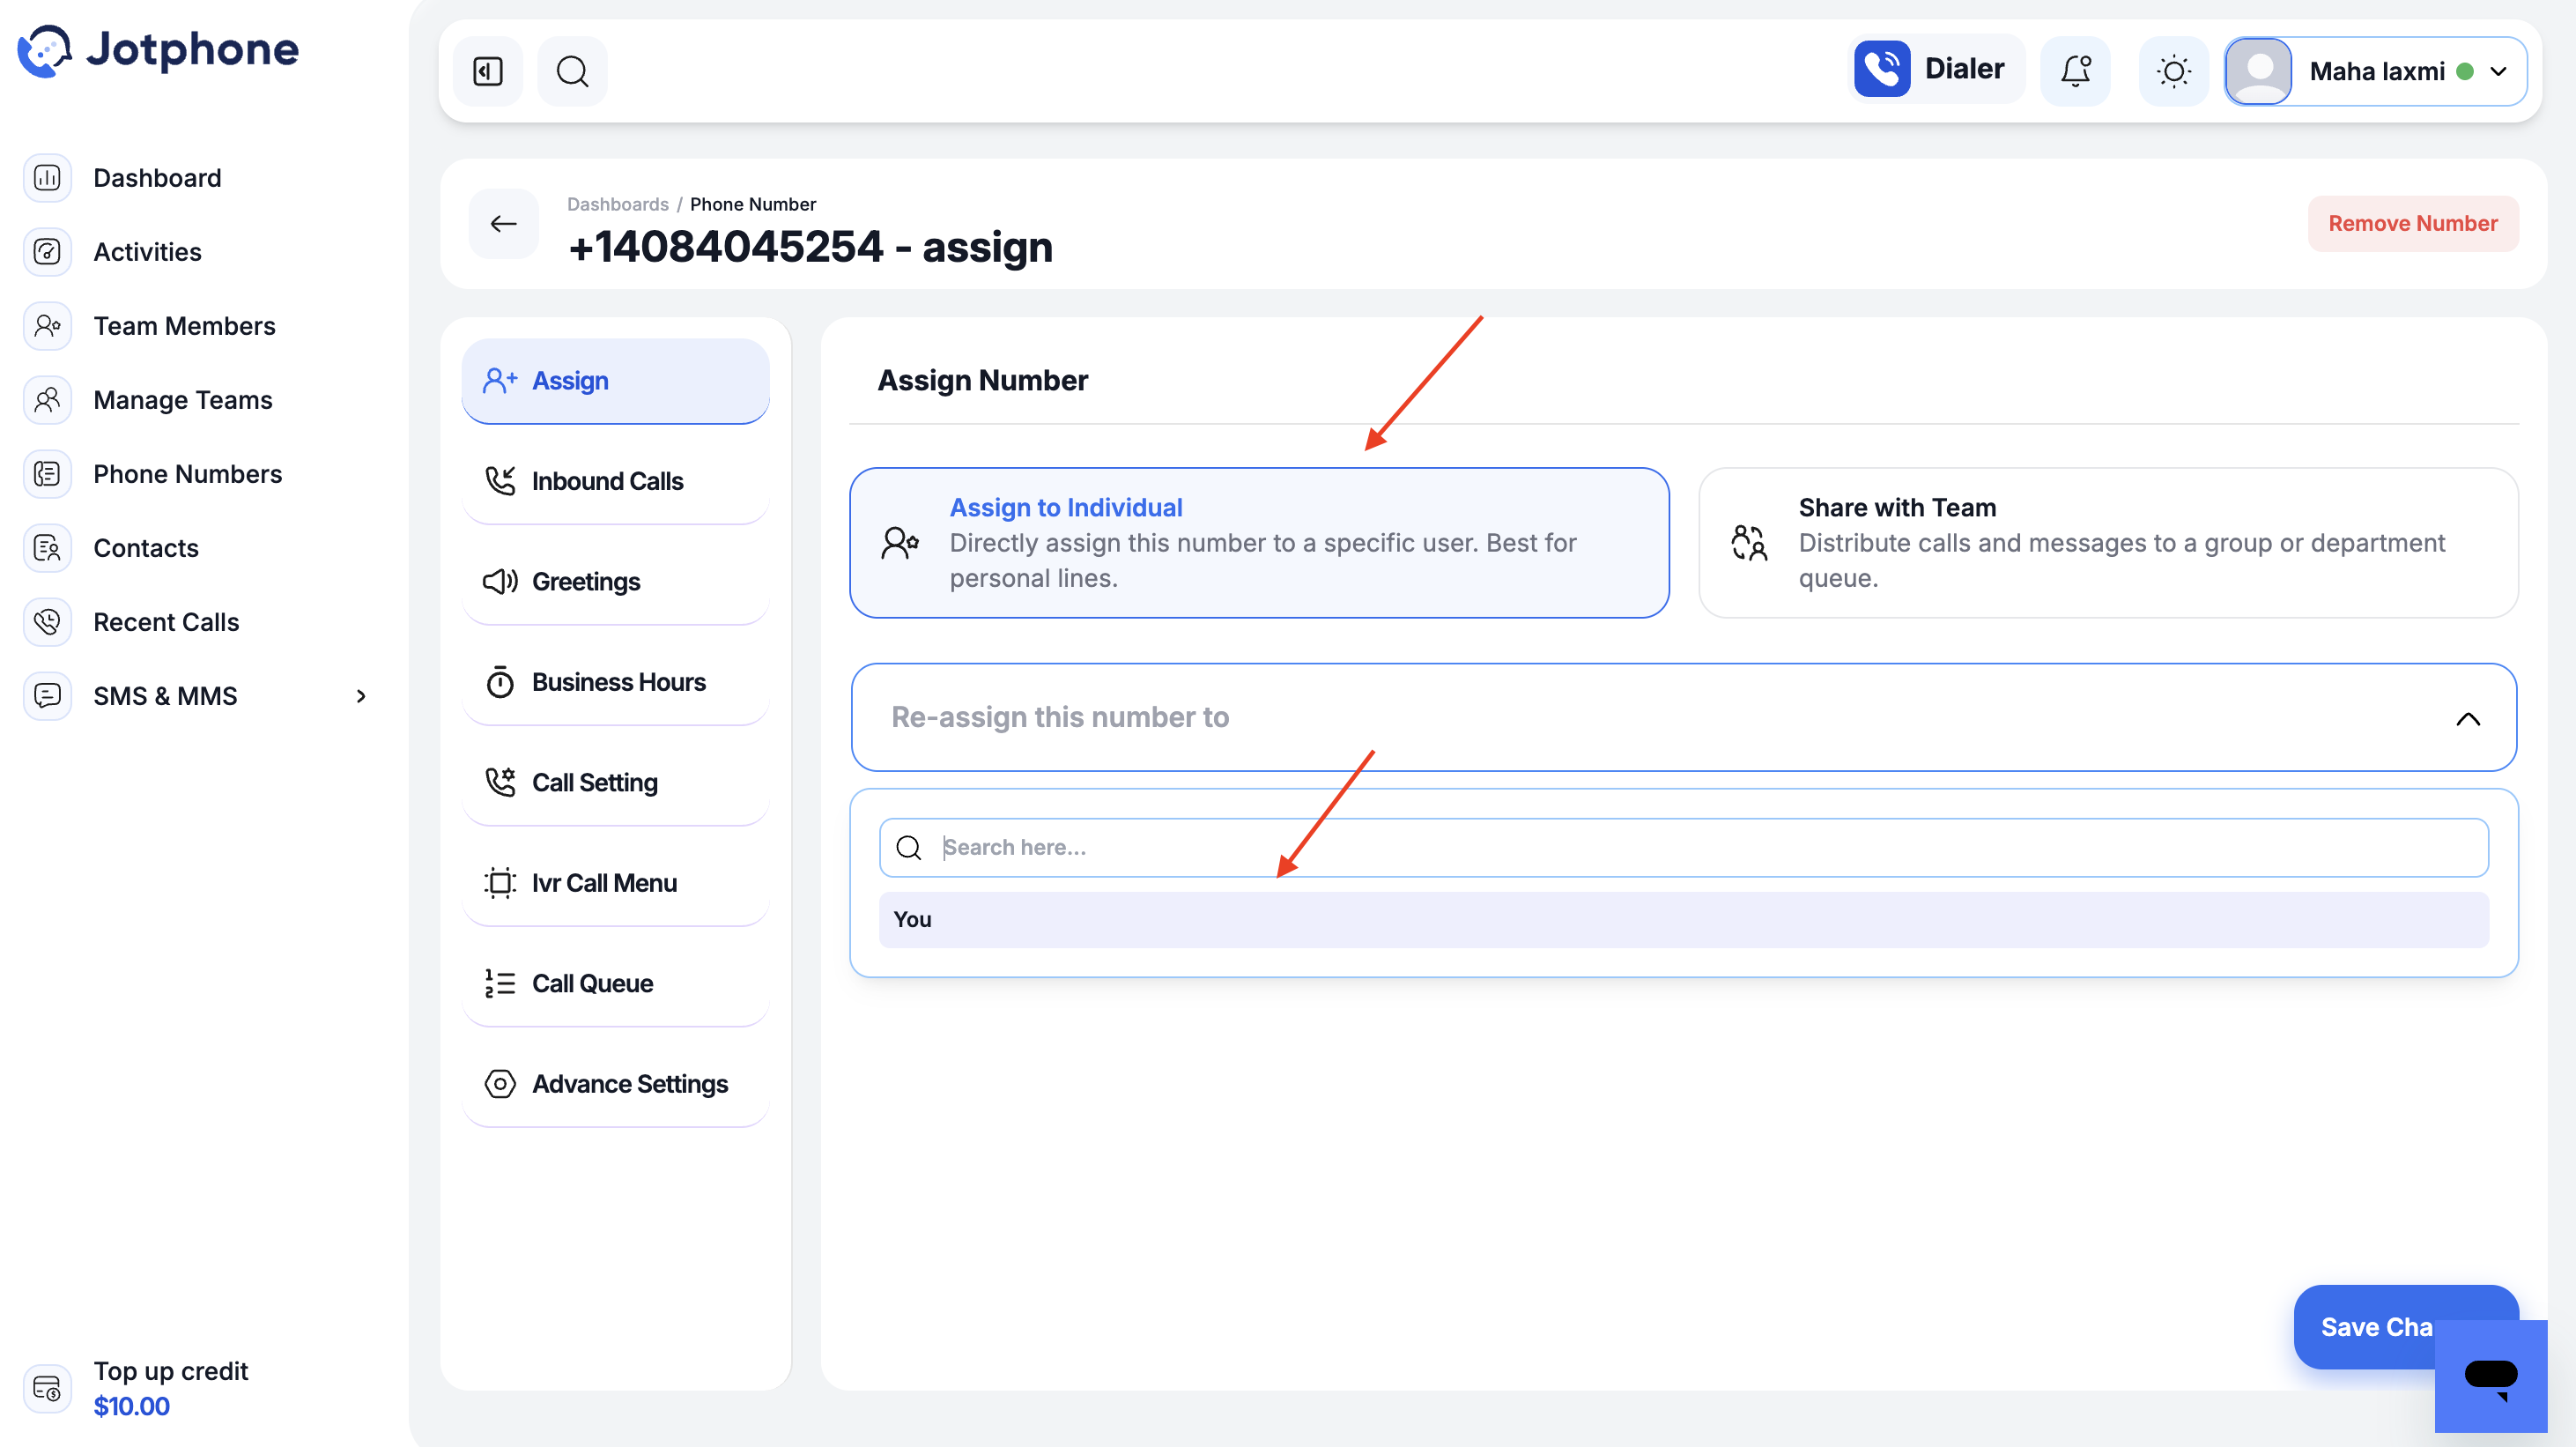Click the Remove Number button
Viewport: 2576px width, 1447px height.
[2413, 223]
